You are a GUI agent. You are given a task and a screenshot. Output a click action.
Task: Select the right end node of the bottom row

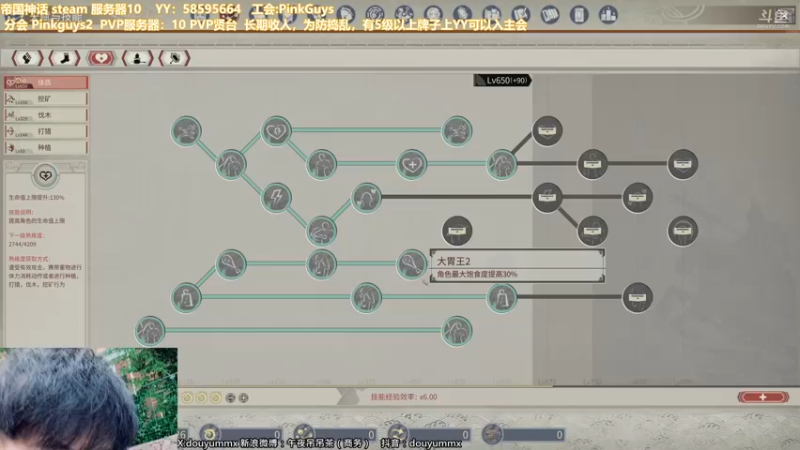click(457, 331)
